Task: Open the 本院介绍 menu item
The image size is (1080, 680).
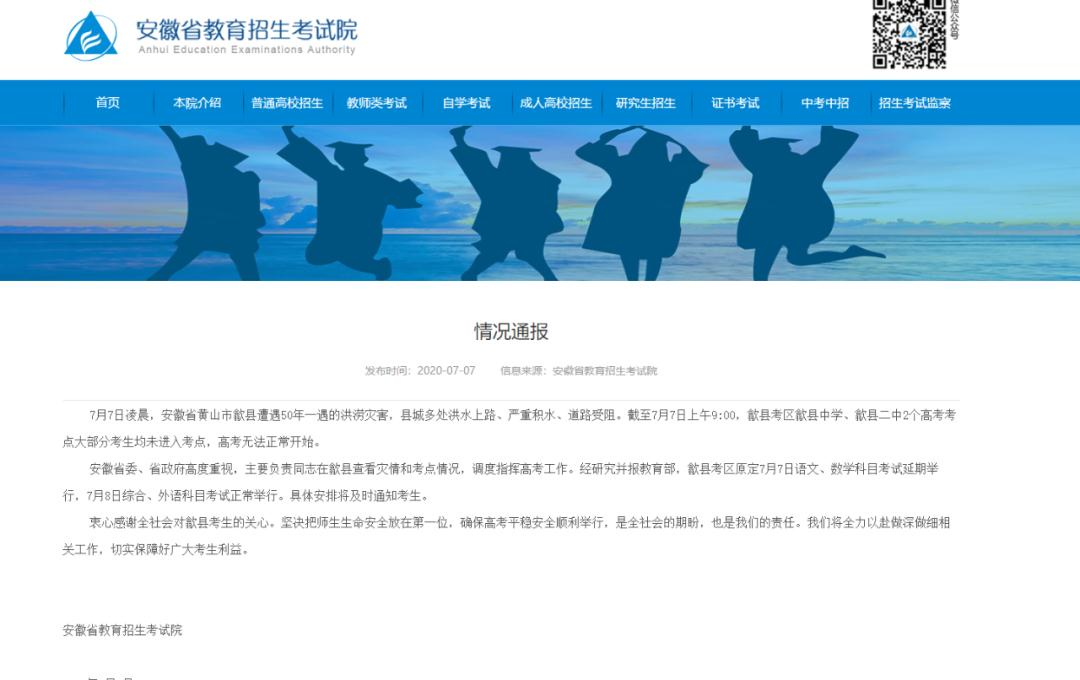Action: pos(197,103)
